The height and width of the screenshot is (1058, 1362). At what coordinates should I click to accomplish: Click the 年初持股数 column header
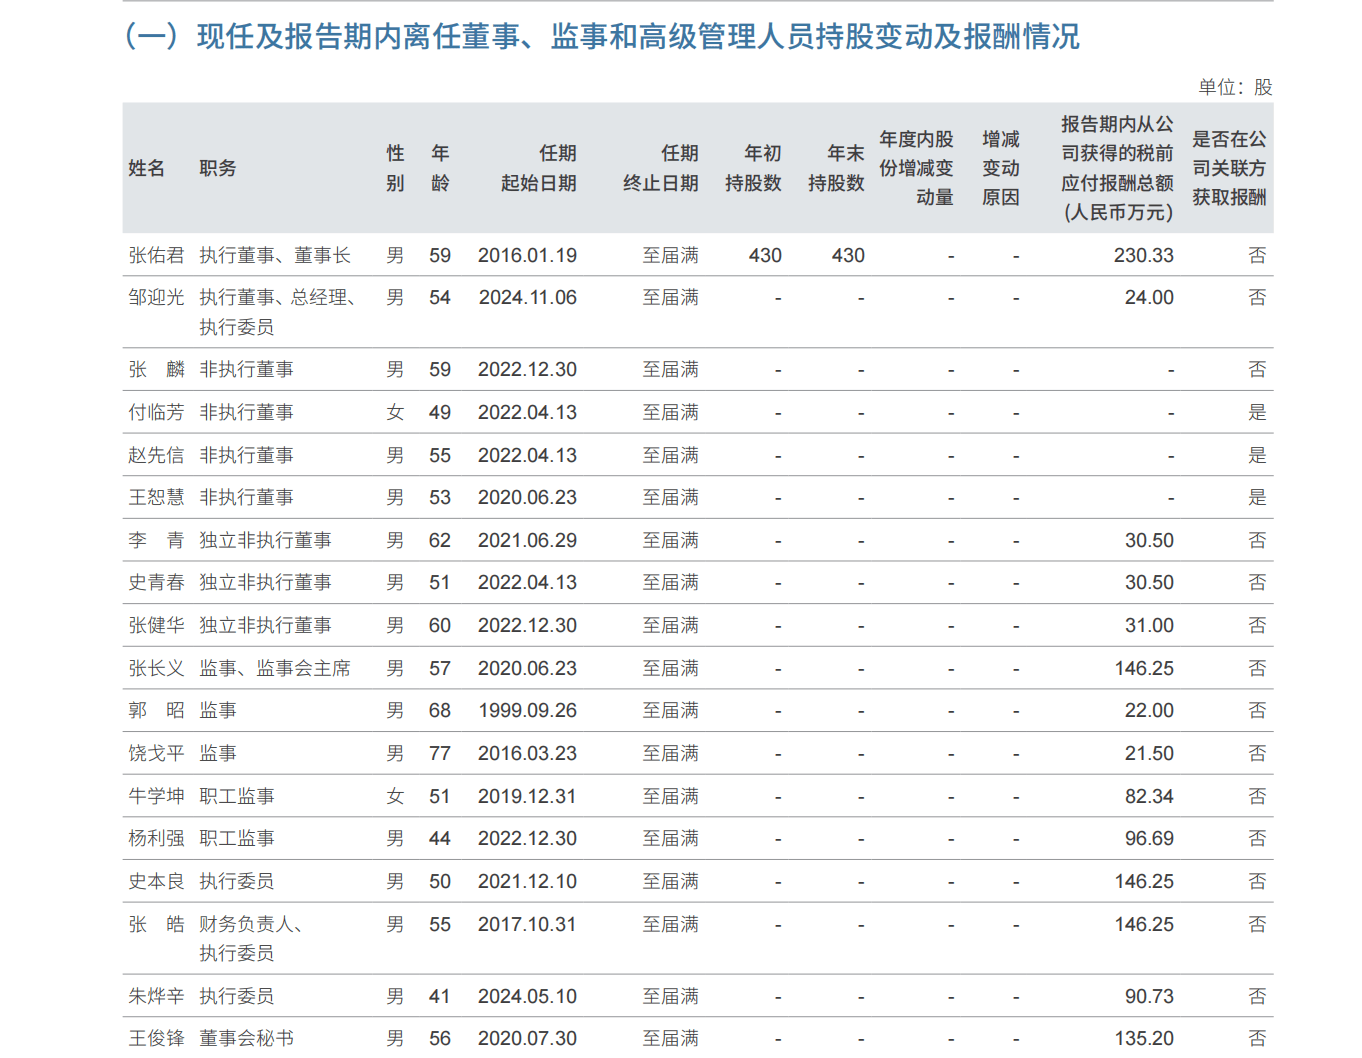click(754, 168)
